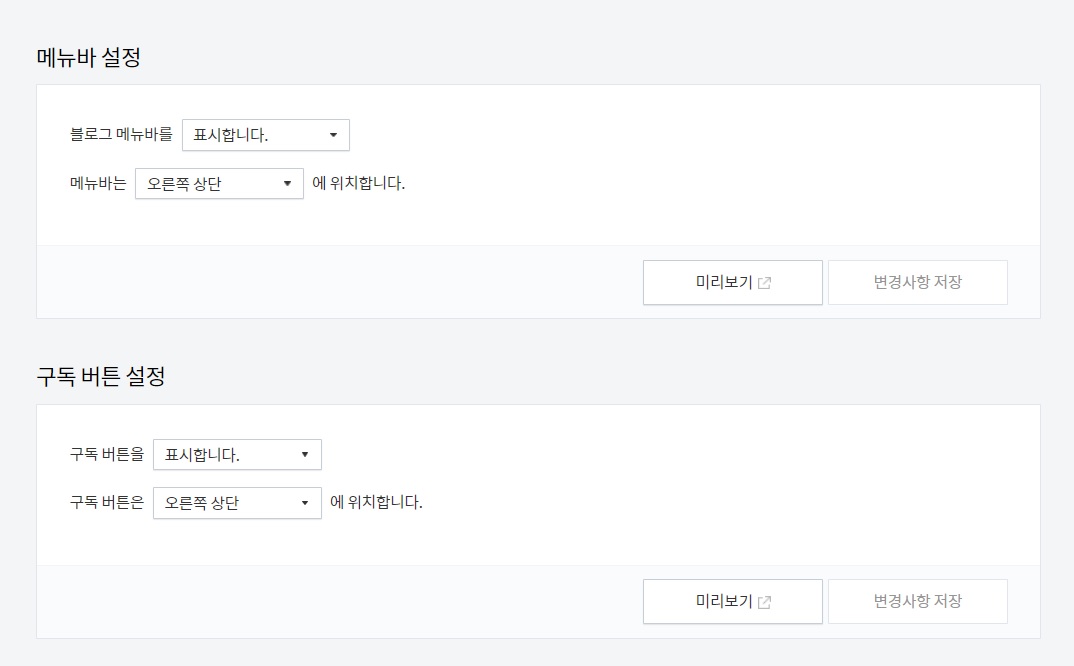Viewport: 1074px width, 666px height.
Task: Open the 메뉴바 position dropdown
Action: 219,183
